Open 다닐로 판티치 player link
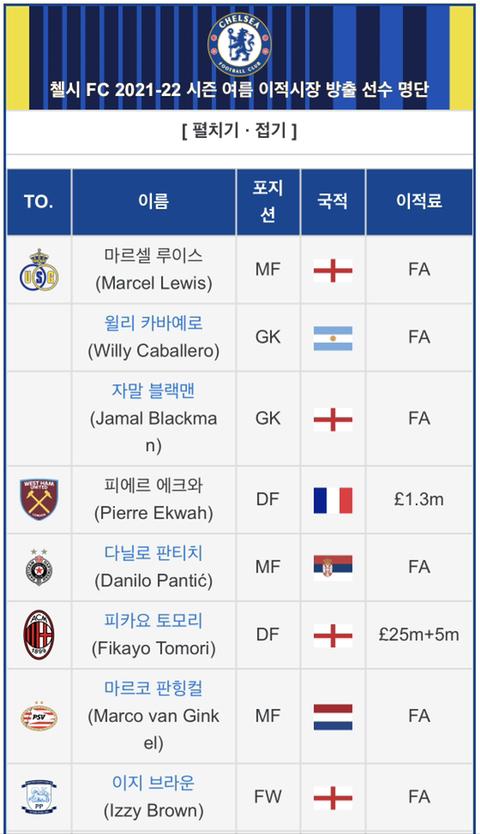 tap(154, 553)
